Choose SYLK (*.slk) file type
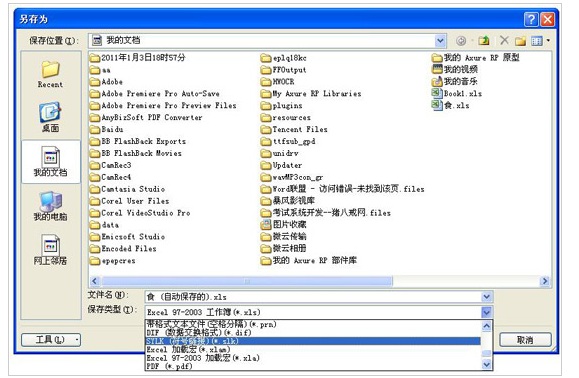This screenshot has width=579, height=378. (313, 341)
